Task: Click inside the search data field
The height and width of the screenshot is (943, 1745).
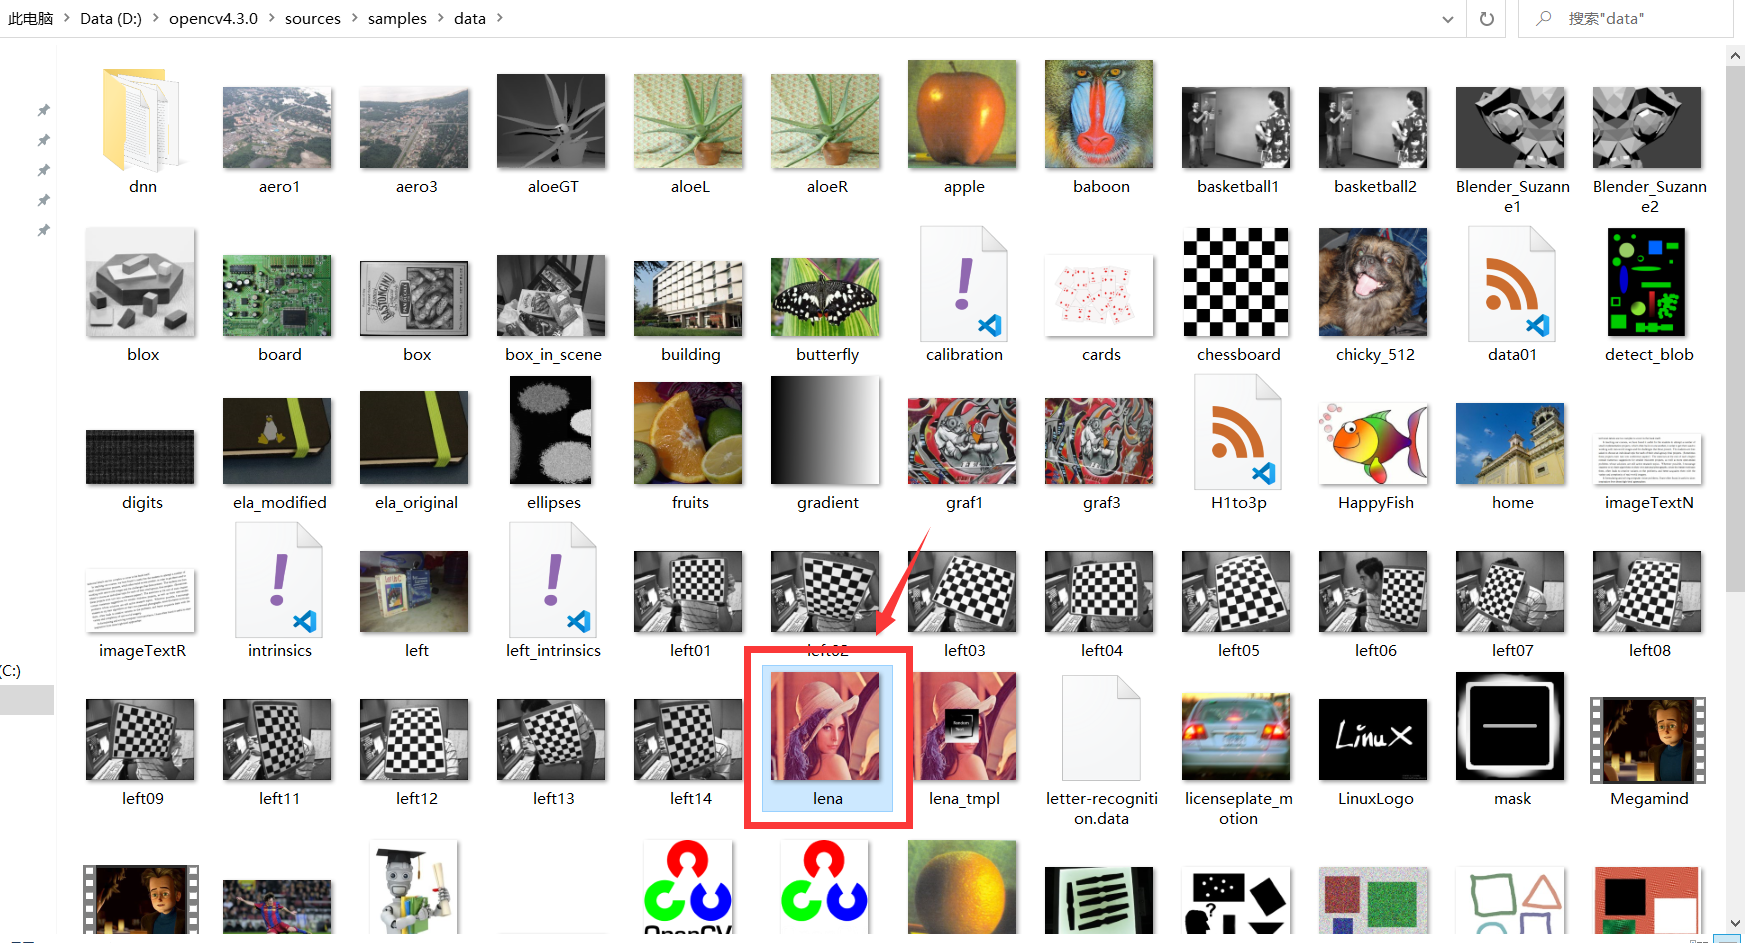Action: 1640,18
